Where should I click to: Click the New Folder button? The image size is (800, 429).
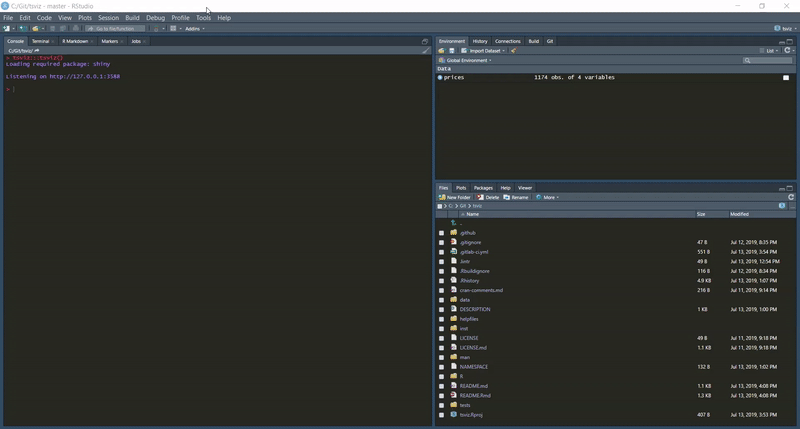[455, 197]
